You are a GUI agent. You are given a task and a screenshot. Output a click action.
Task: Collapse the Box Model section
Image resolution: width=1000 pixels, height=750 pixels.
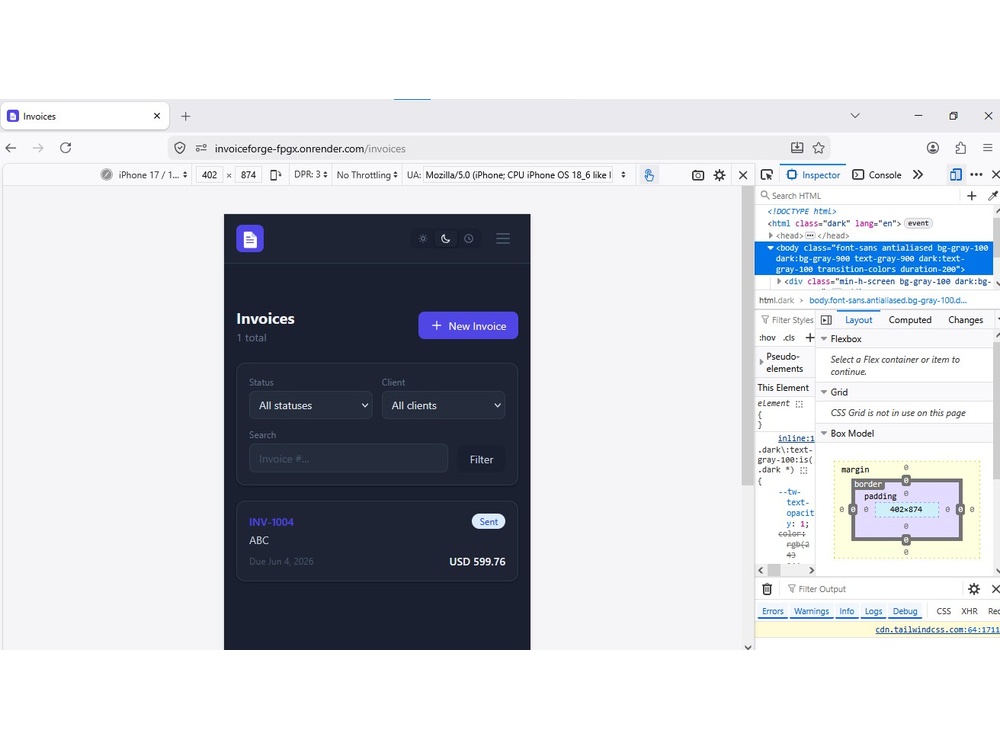[x=824, y=434]
